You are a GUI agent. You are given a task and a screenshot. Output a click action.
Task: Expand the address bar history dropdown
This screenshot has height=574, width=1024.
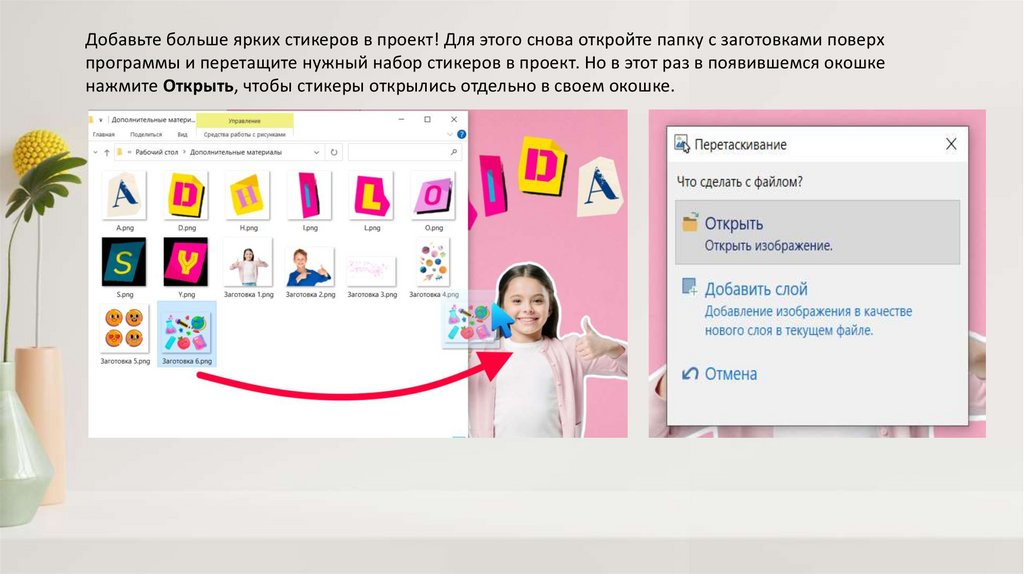pos(316,152)
